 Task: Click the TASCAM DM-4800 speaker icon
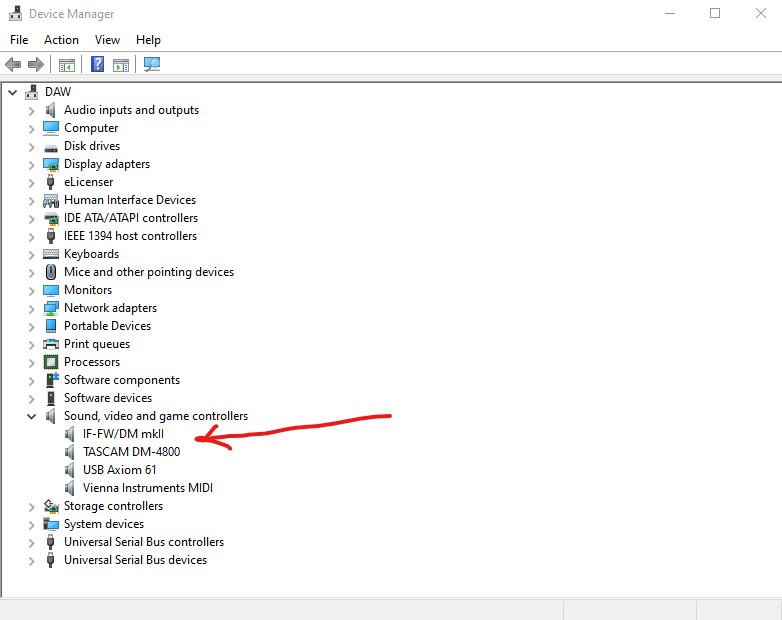(69, 452)
